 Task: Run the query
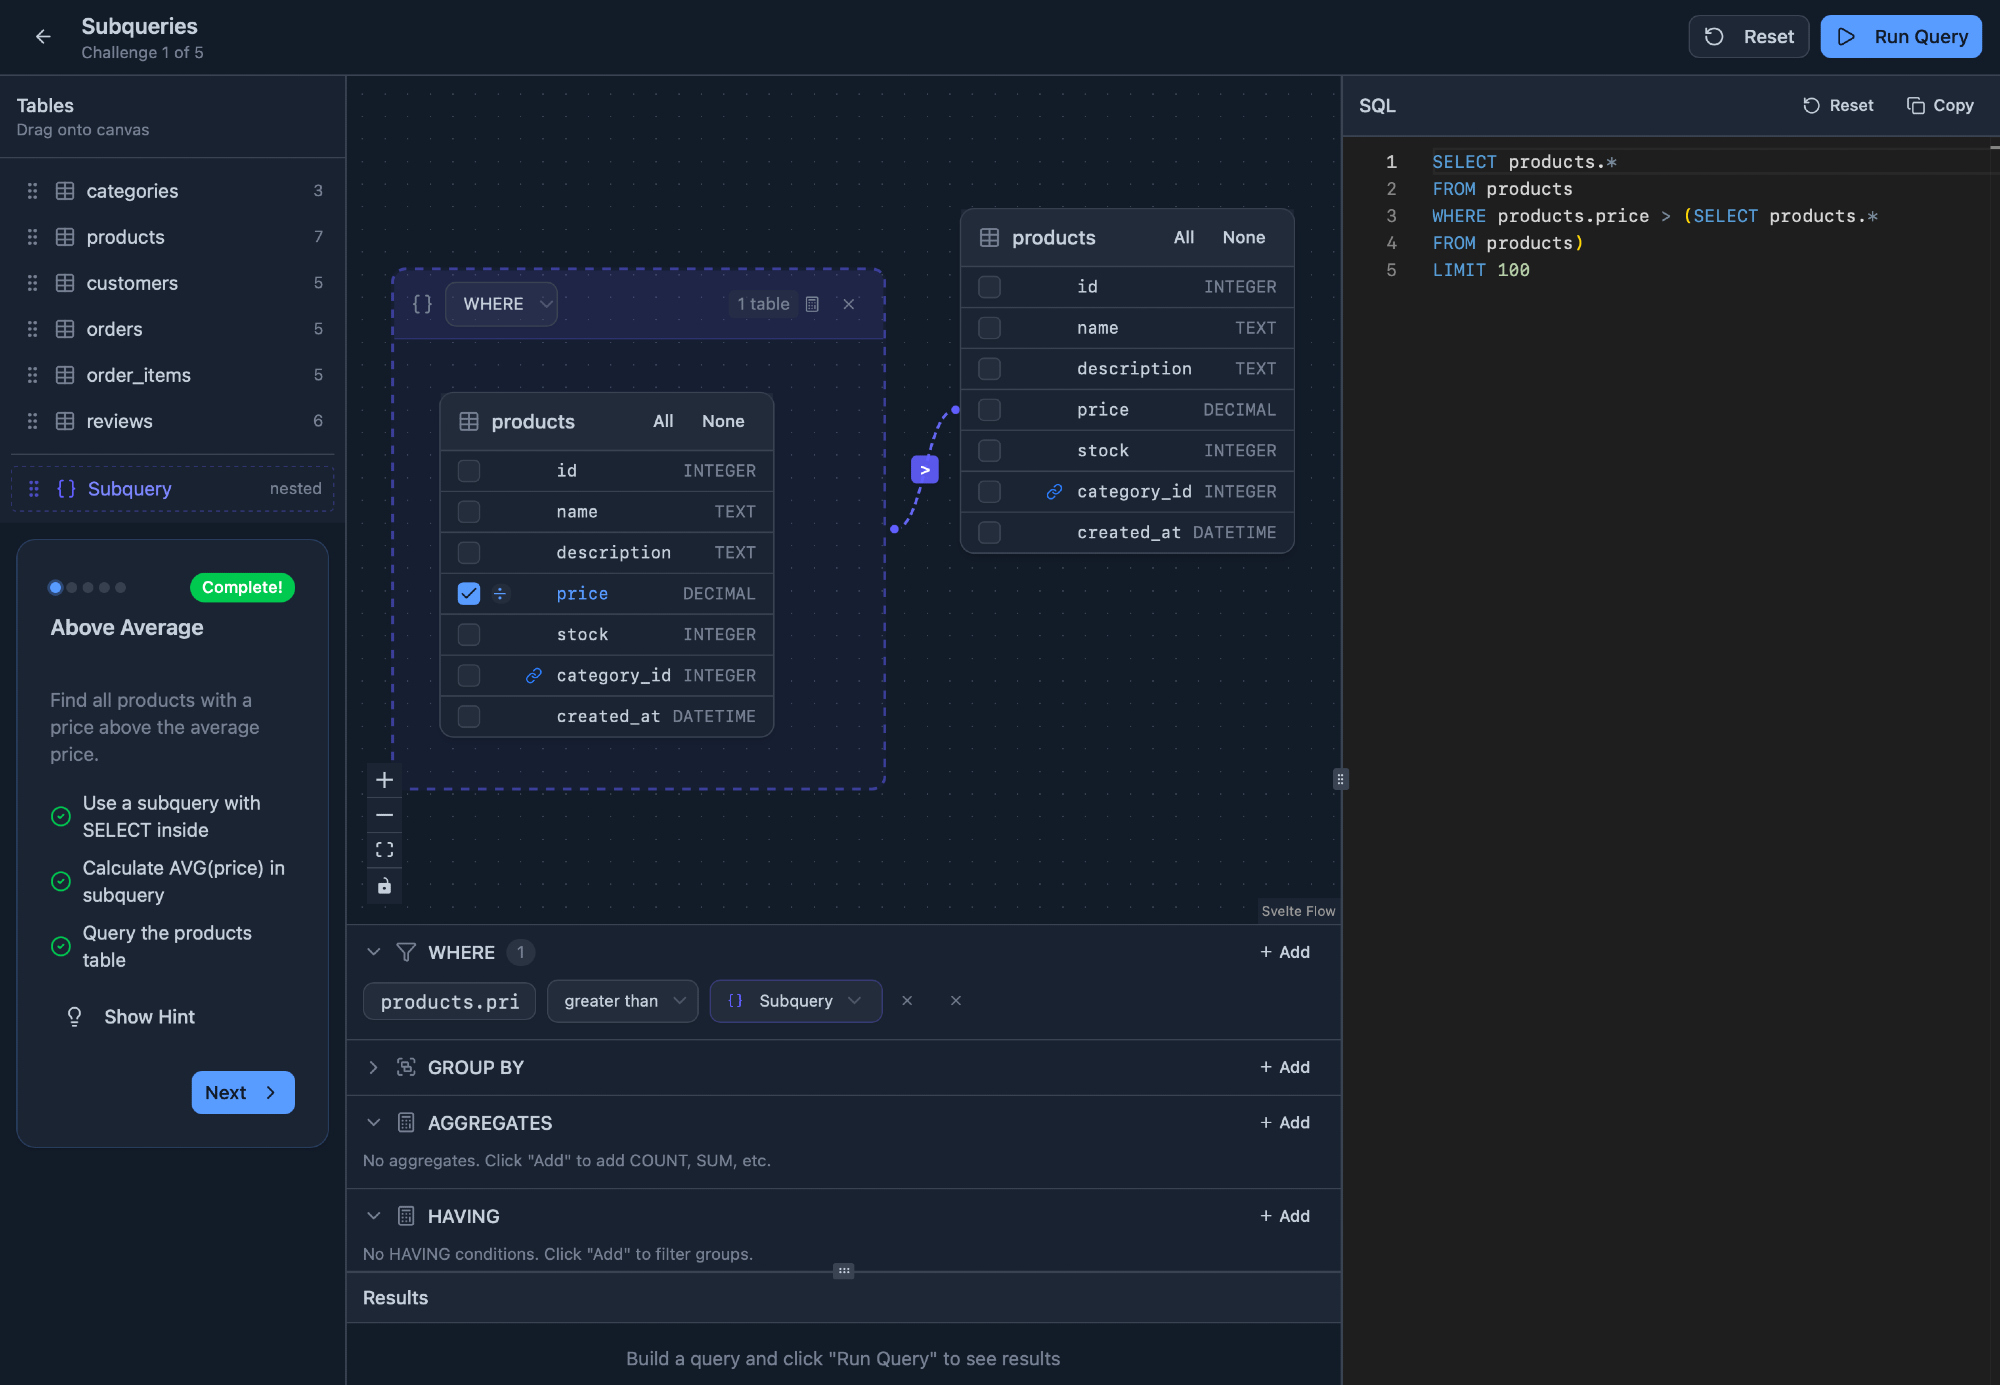click(1900, 37)
